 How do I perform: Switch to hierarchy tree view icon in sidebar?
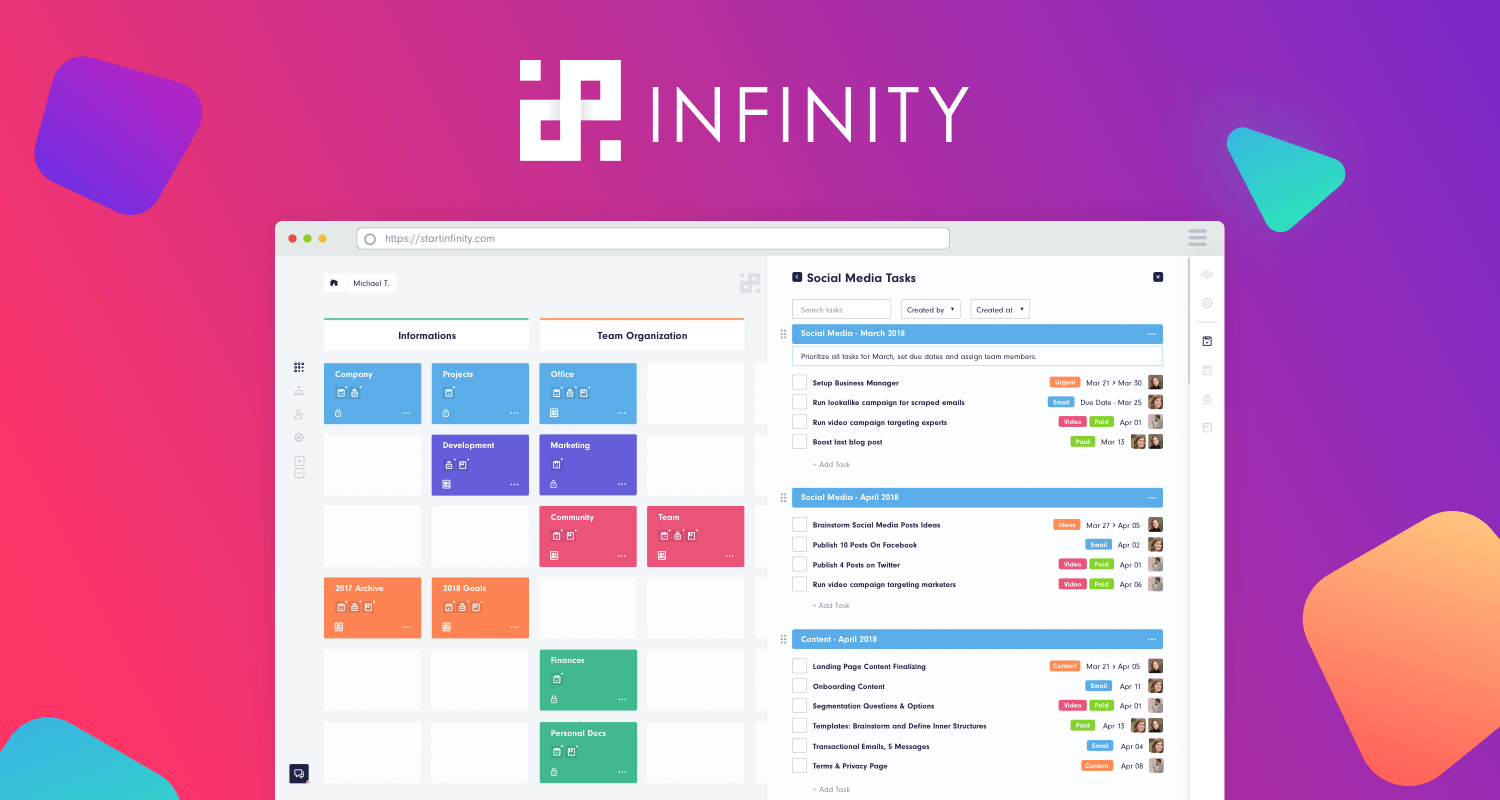click(299, 391)
